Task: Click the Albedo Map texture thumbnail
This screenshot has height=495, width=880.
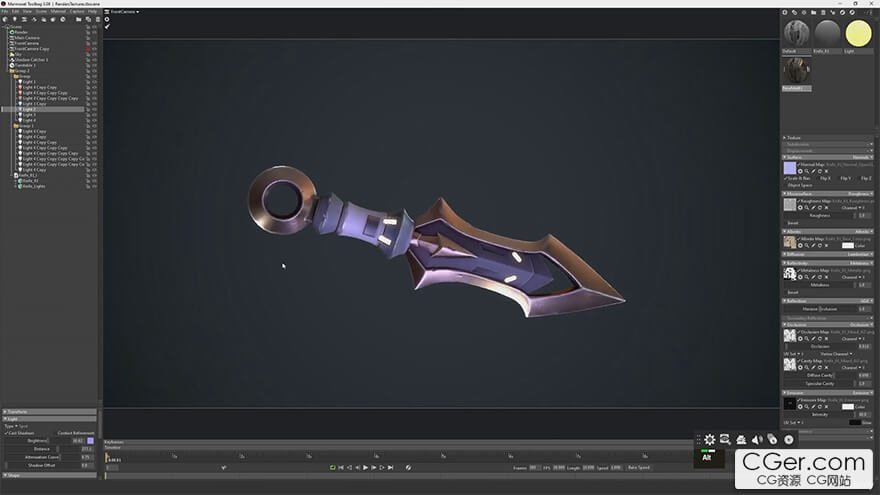Action: [x=789, y=242]
